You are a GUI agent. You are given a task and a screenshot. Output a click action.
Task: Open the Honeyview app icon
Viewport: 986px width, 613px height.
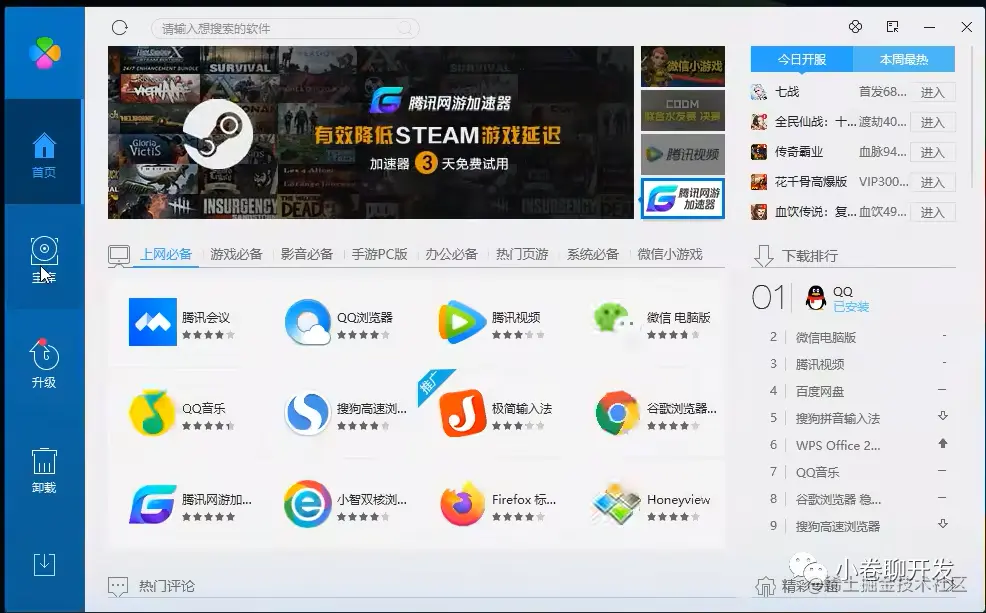coord(617,504)
